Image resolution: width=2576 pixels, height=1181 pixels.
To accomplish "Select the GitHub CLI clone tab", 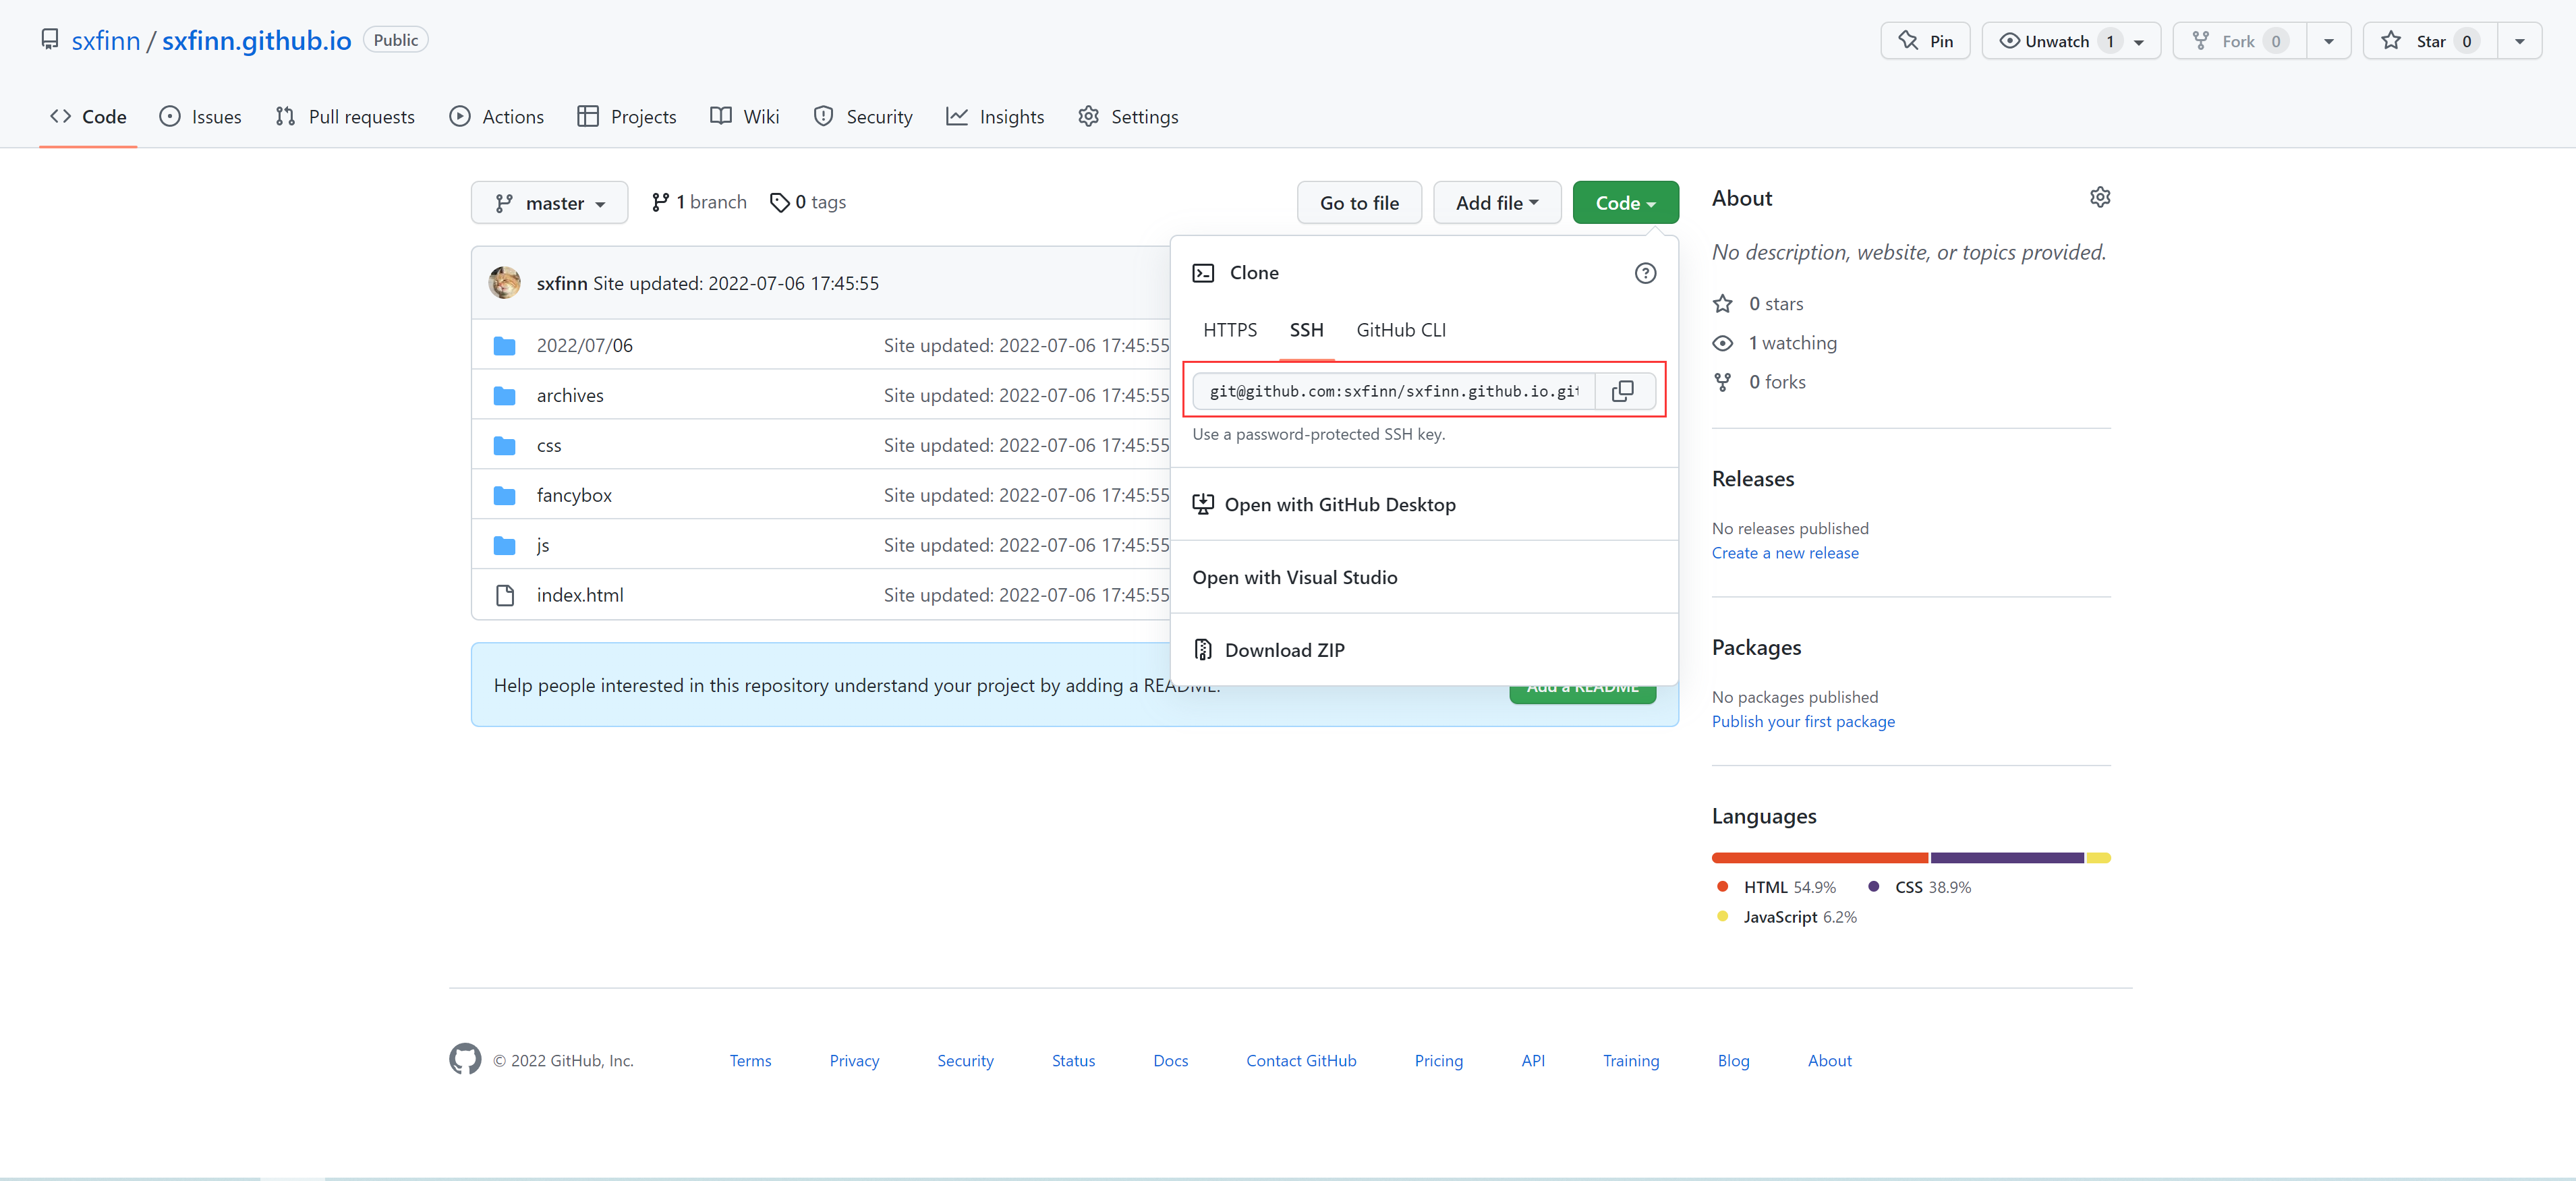I will point(1400,330).
